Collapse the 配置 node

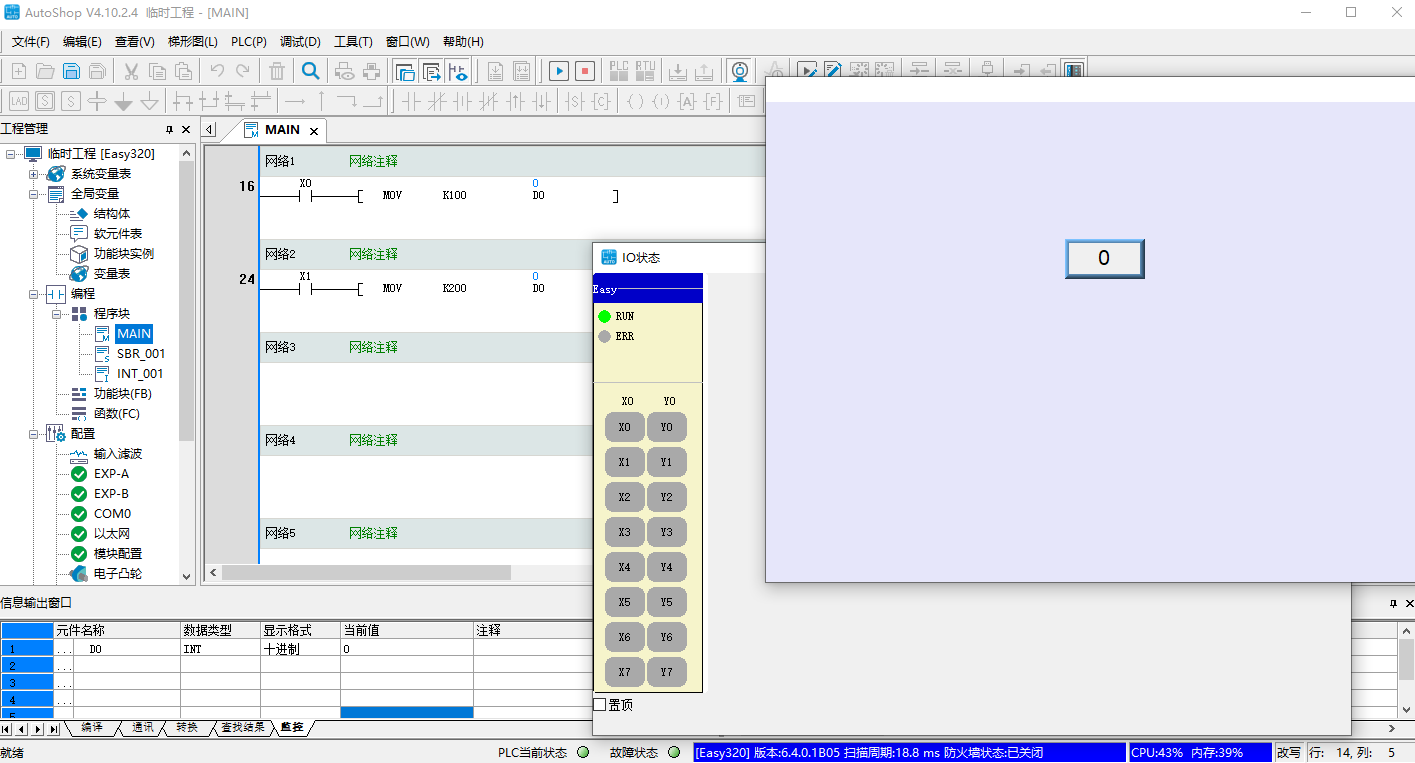33,434
